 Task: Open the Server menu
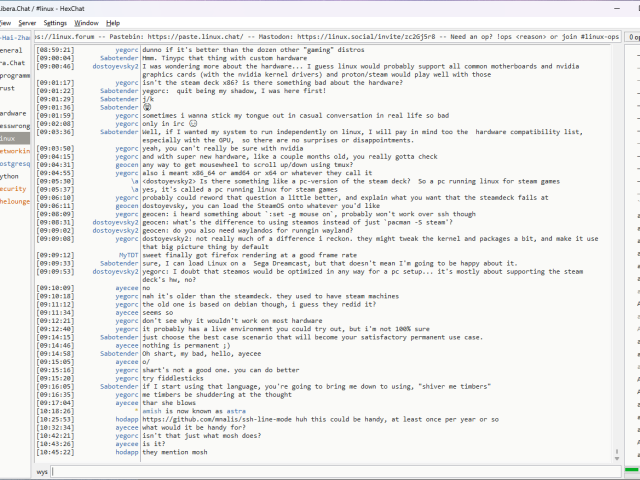(26, 22)
